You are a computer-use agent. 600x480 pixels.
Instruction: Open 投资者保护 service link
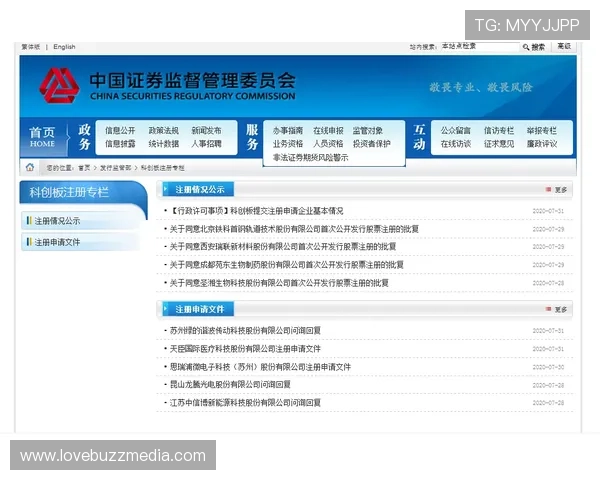click(372, 144)
